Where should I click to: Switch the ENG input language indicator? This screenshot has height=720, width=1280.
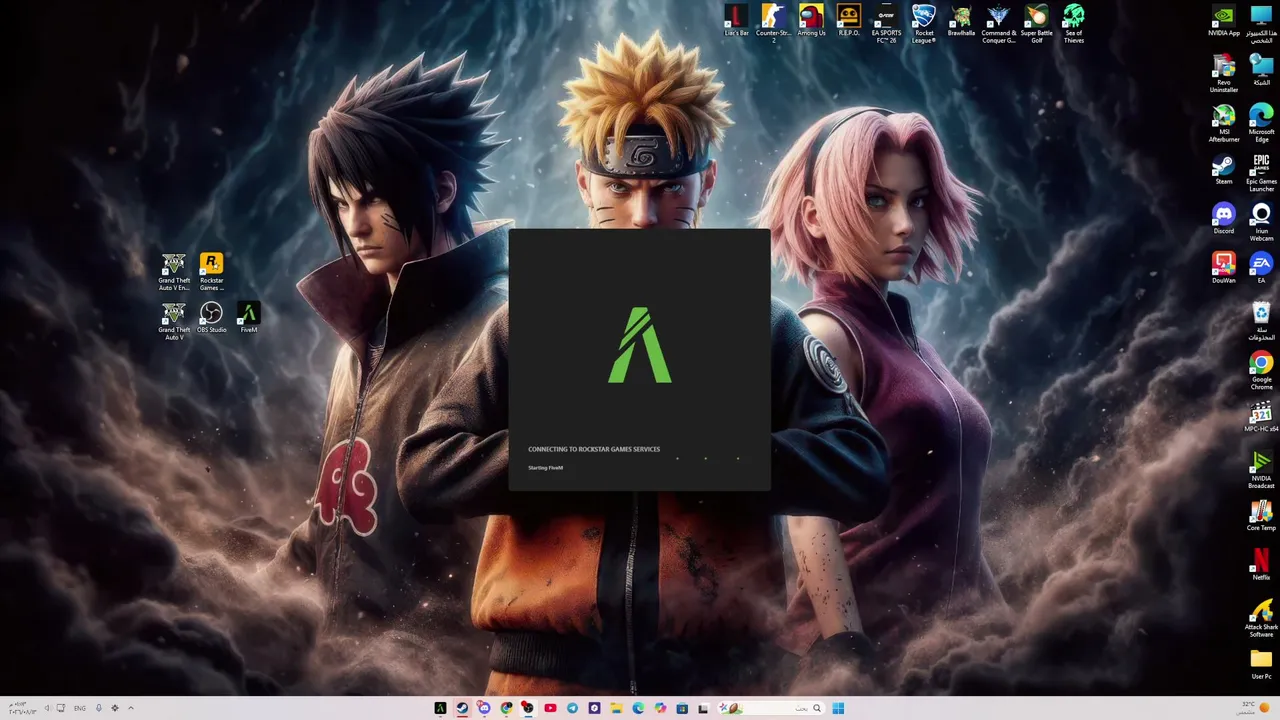coord(80,708)
